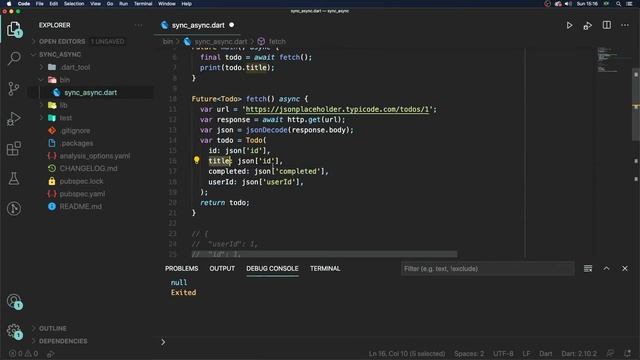The height and width of the screenshot is (360, 640).
Task: Maximize the panel with the chevron up
Action: (607, 269)
